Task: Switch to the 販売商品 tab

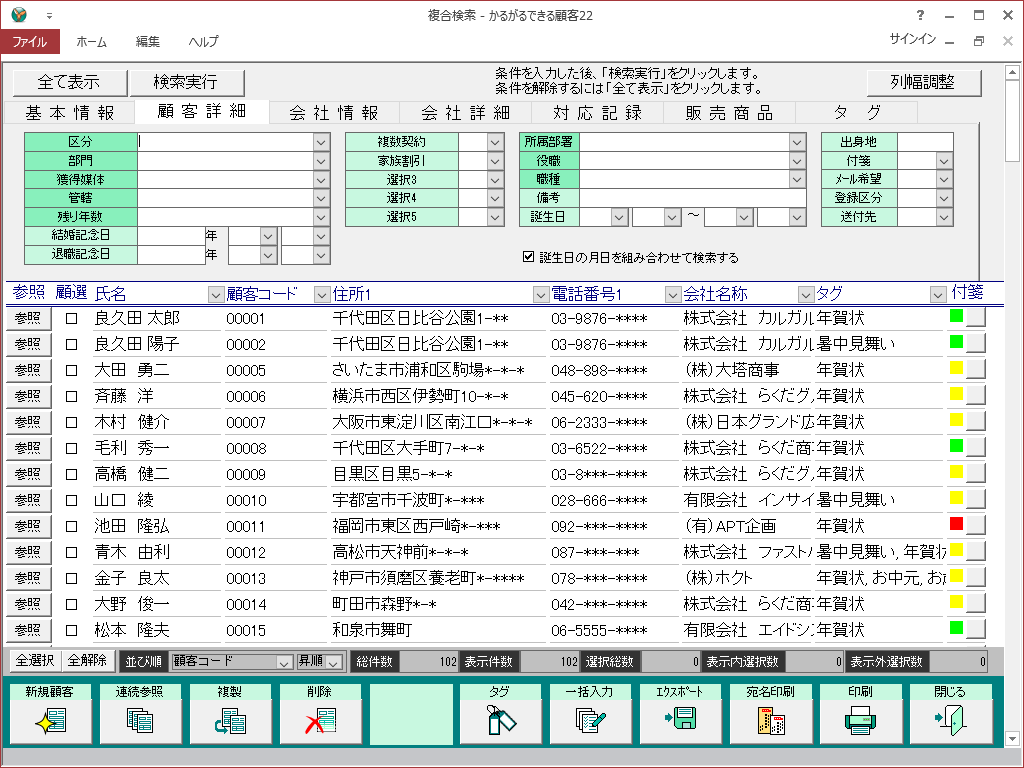Action: tap(729, 113)
